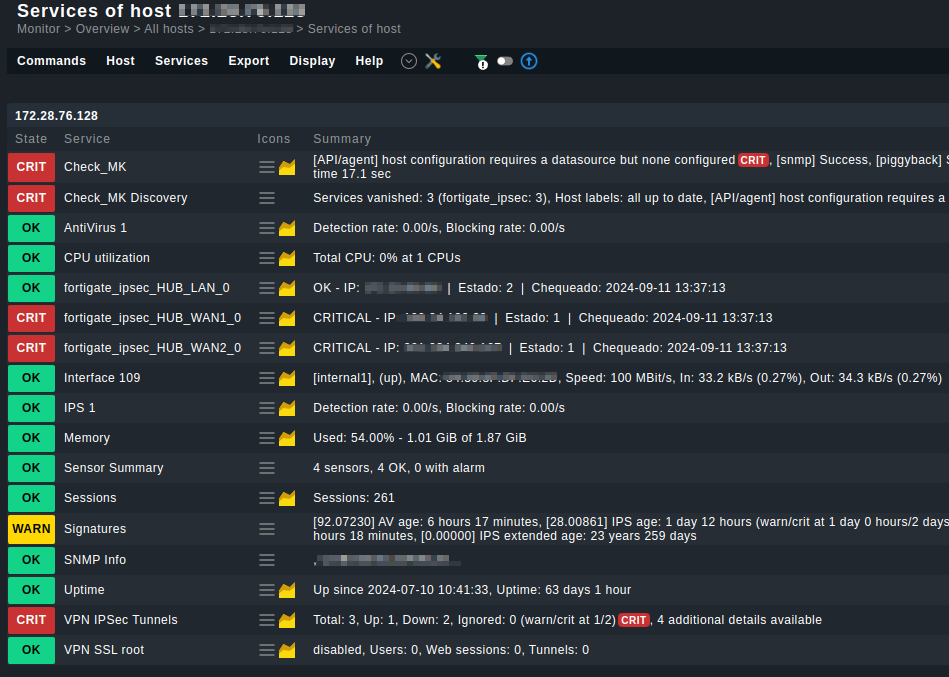Viewport: 949px width, 677px height.
Task: Open graph icon for Interface 109
Action: point(287,378)
